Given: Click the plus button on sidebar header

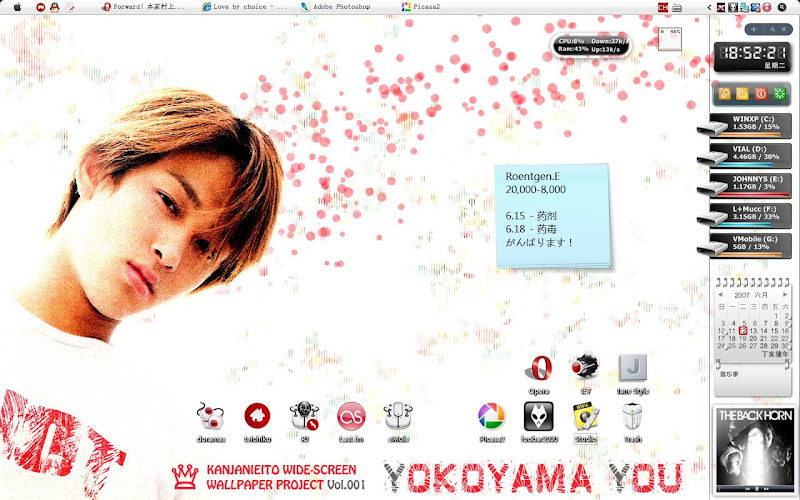Looking at the screenshot, I should coord(753,30).
